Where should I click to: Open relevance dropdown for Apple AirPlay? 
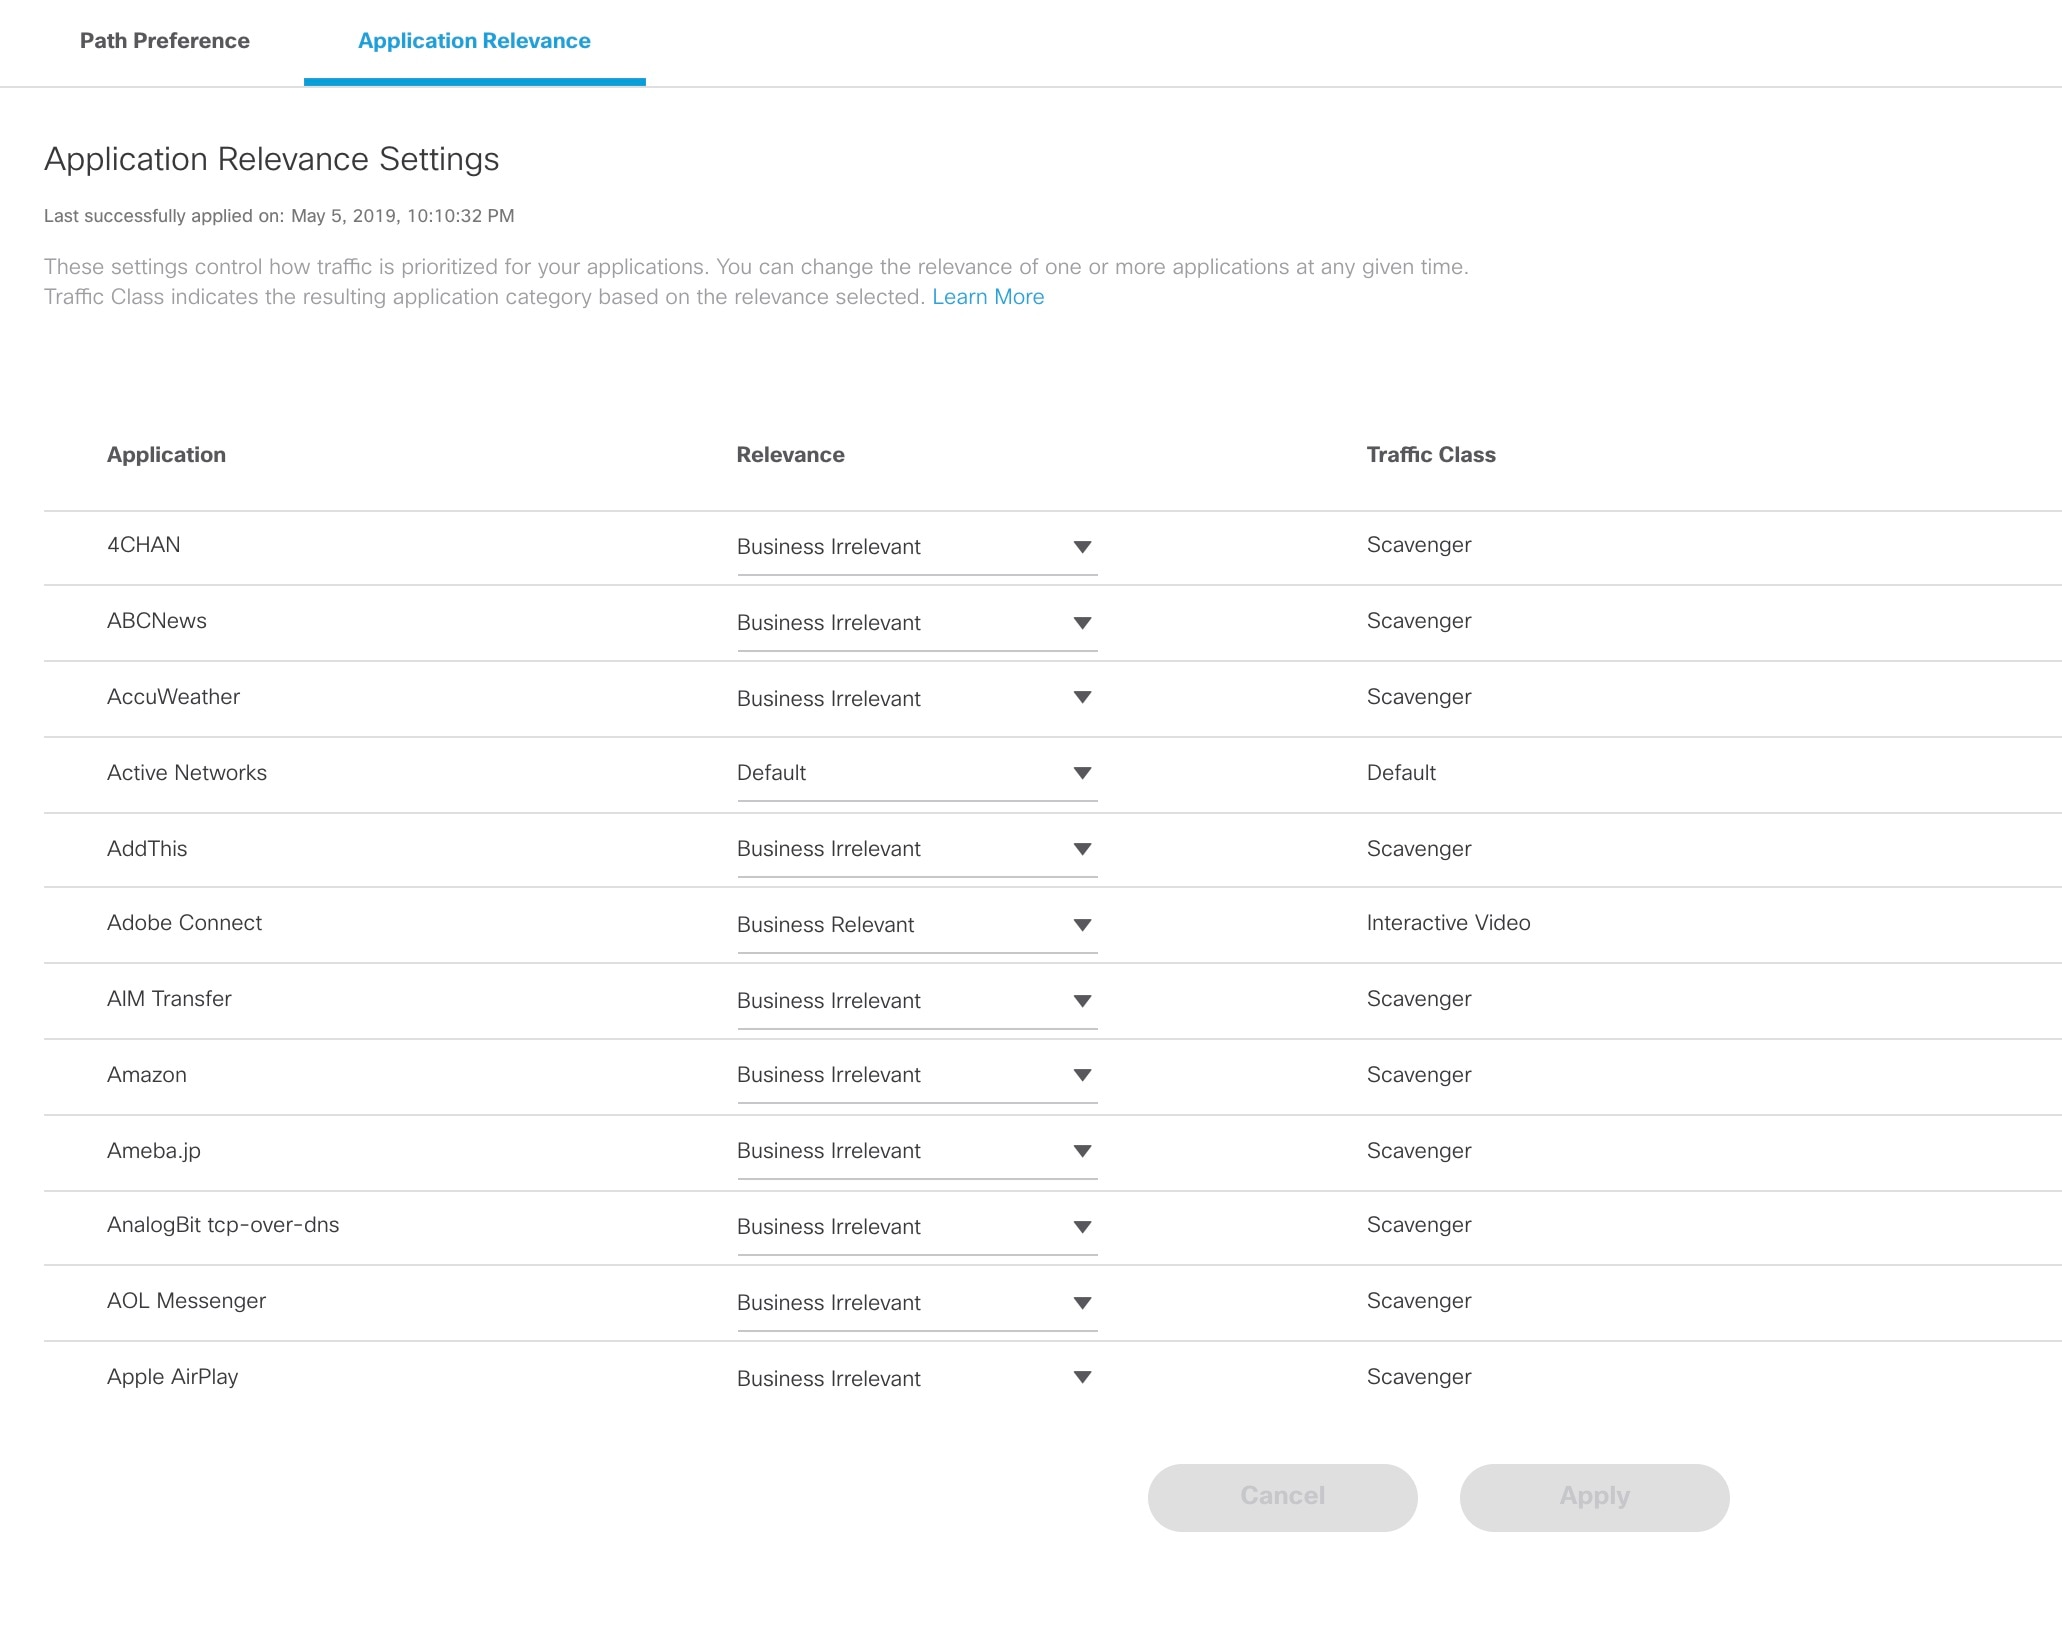click(917, 1379)
